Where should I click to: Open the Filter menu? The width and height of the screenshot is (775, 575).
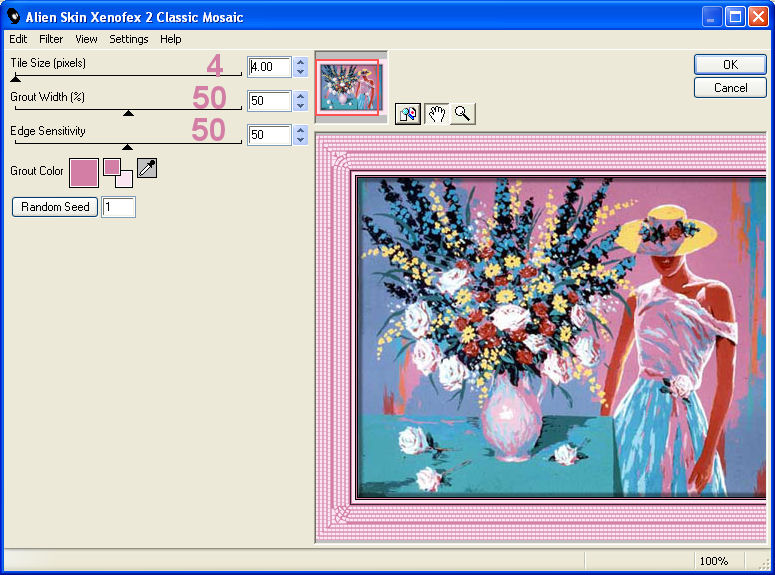pyautogui.click(x=51, y=39)
